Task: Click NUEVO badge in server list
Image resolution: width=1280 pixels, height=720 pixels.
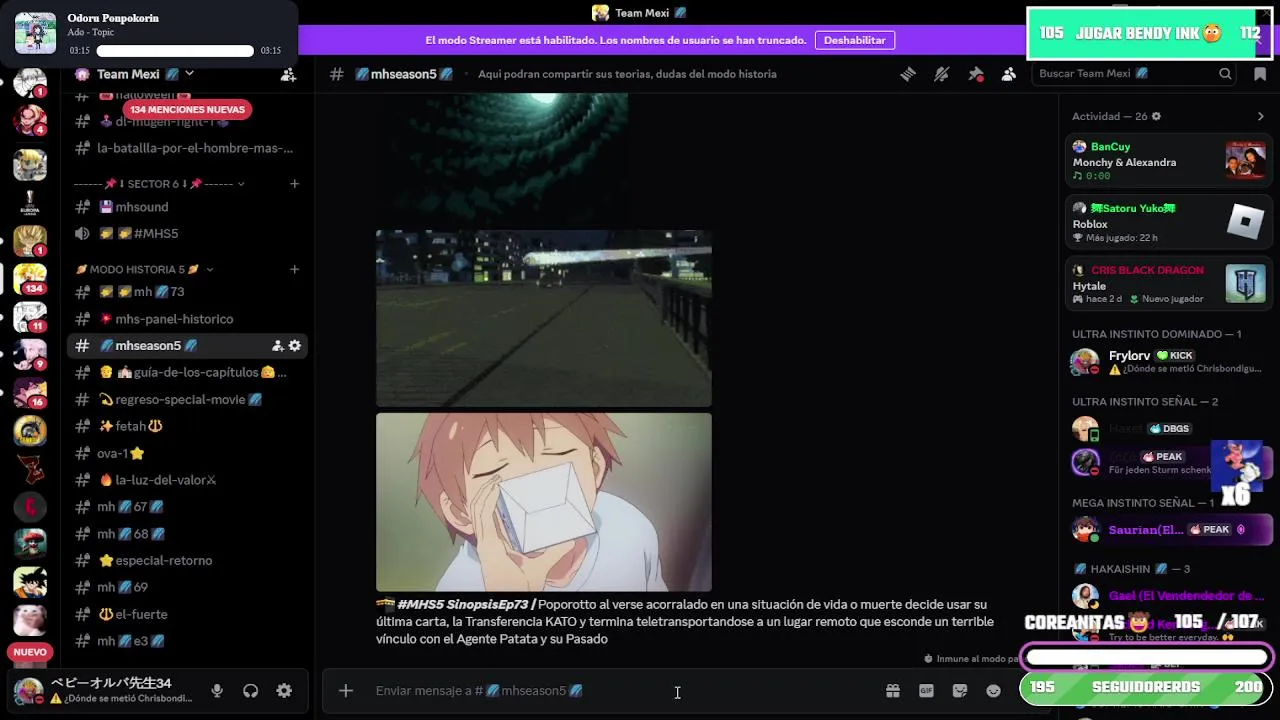Action: coord(30,652)
